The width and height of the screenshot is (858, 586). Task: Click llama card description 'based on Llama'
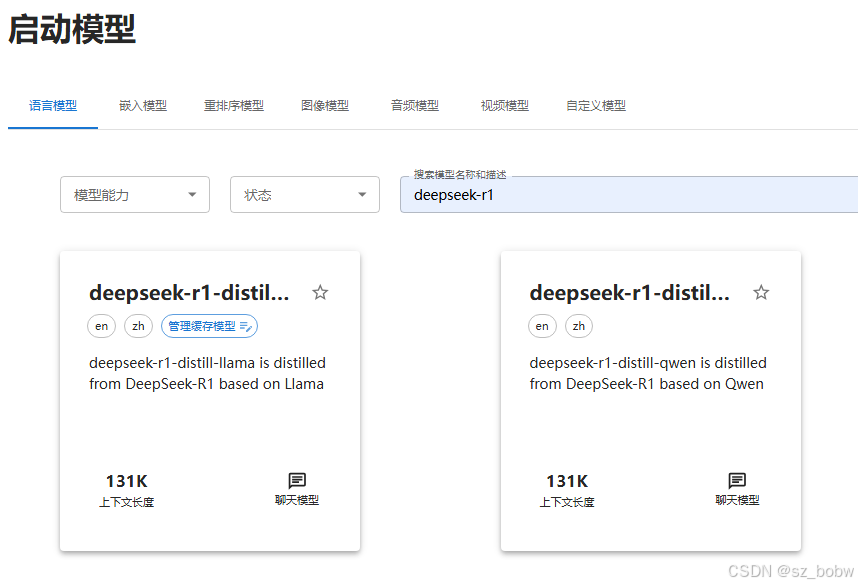[271, 384]
